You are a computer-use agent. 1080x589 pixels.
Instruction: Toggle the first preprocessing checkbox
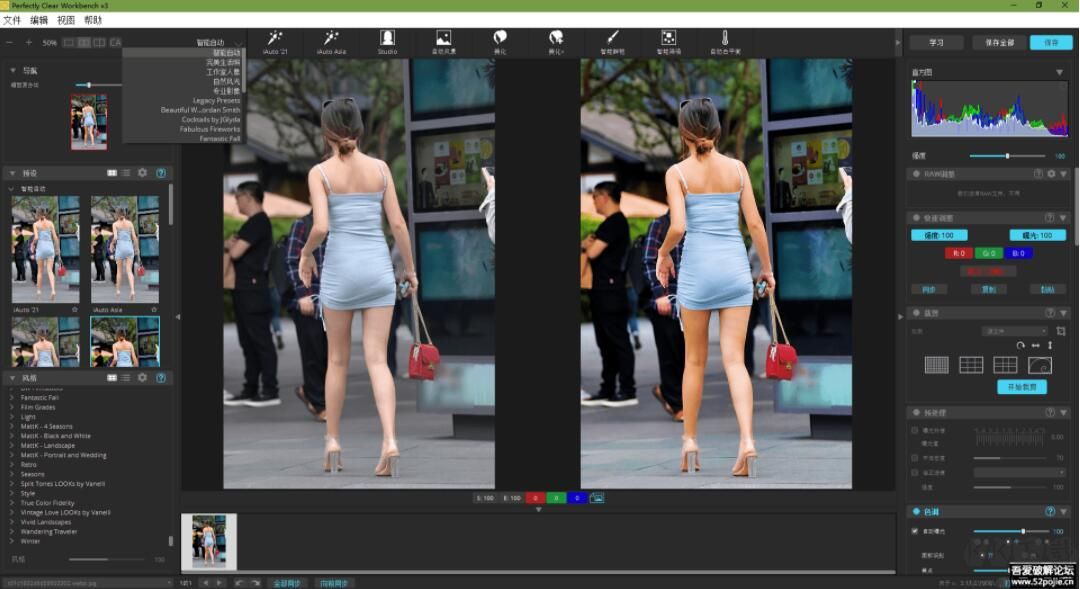915,430
